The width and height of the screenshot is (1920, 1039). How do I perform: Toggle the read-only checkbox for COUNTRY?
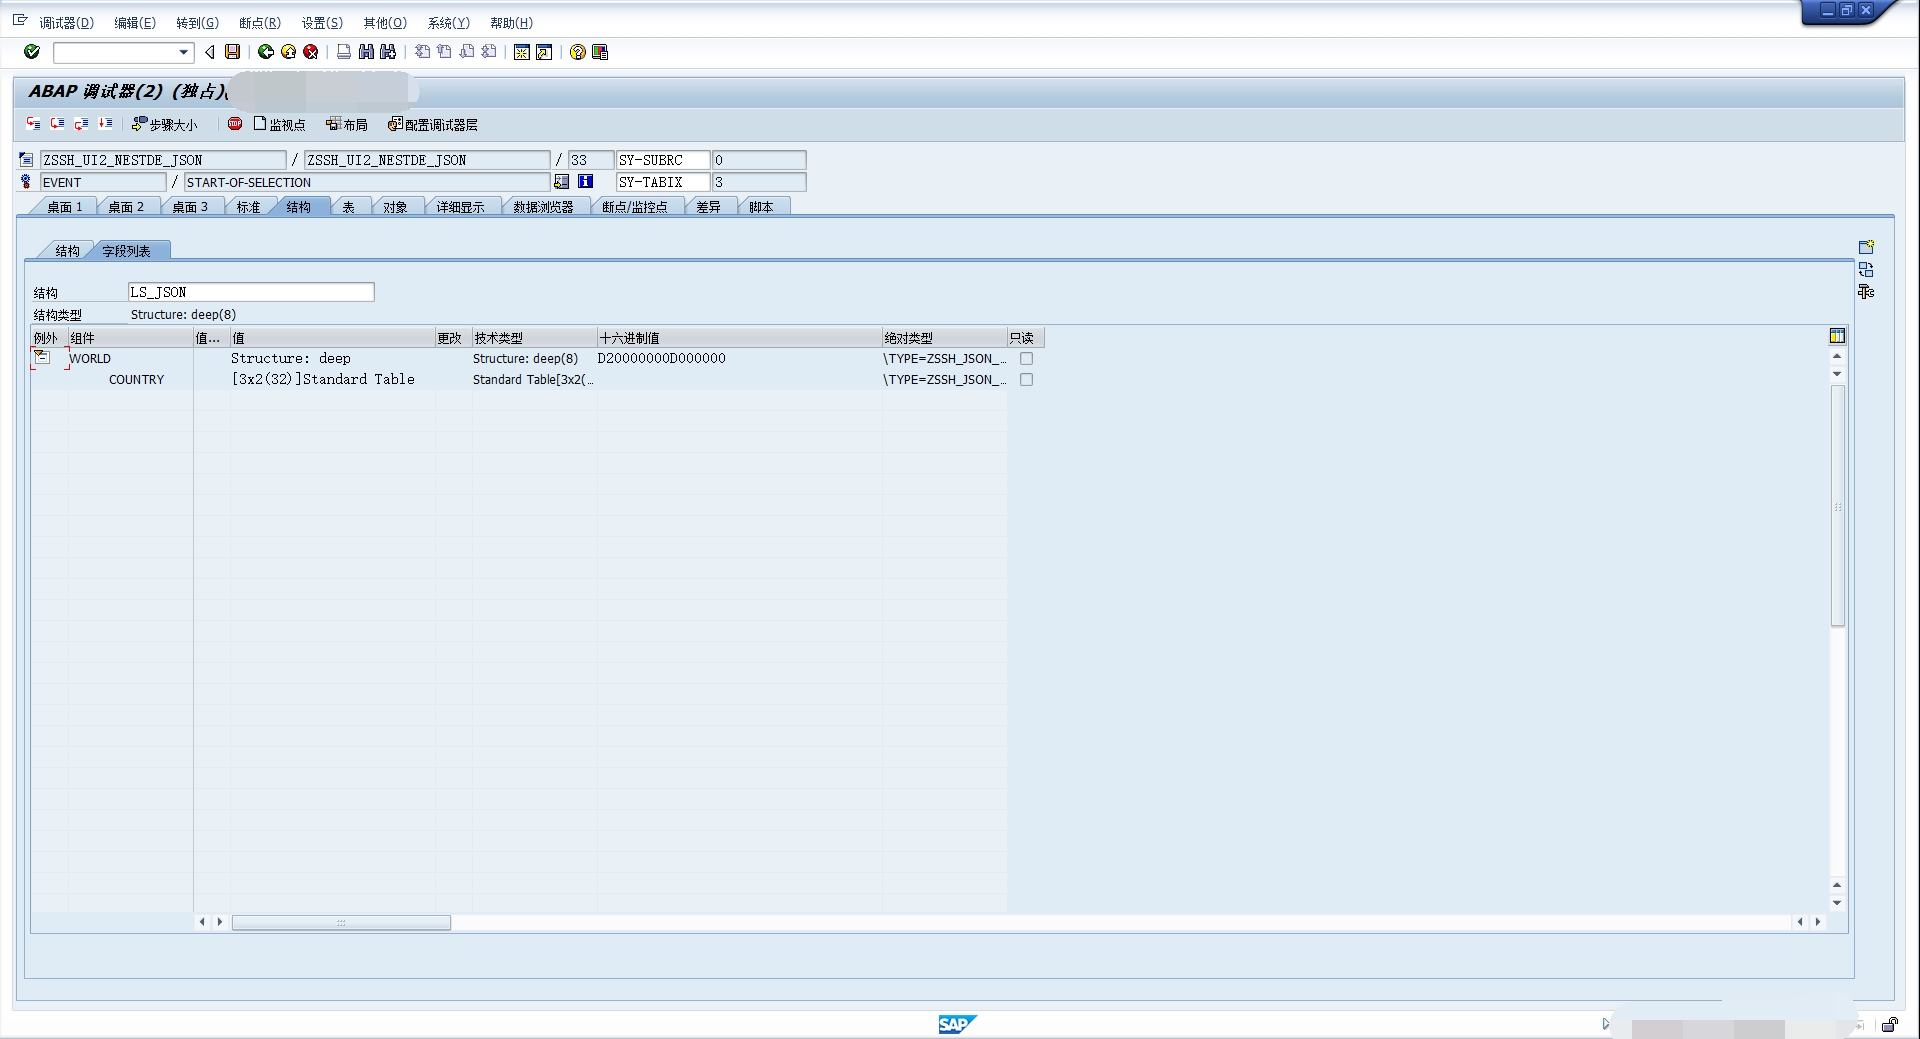(1026, 379)
